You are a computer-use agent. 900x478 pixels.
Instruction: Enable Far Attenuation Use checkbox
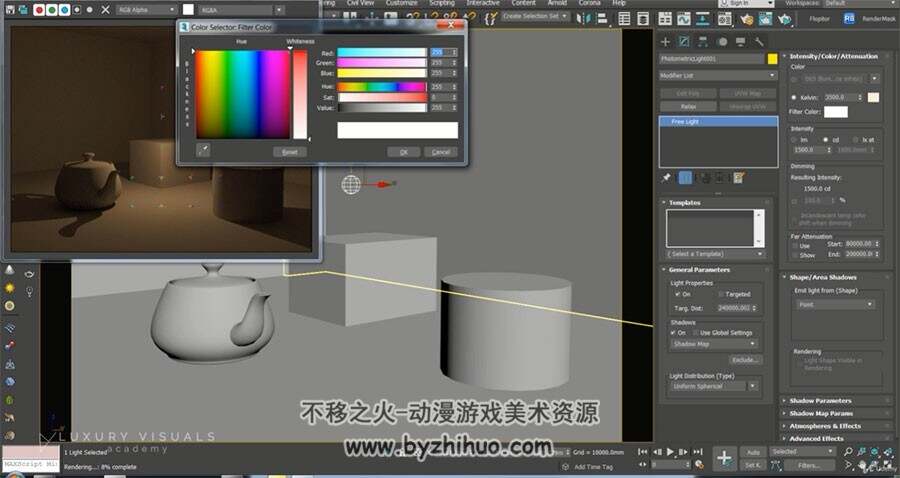coord(795,246)
